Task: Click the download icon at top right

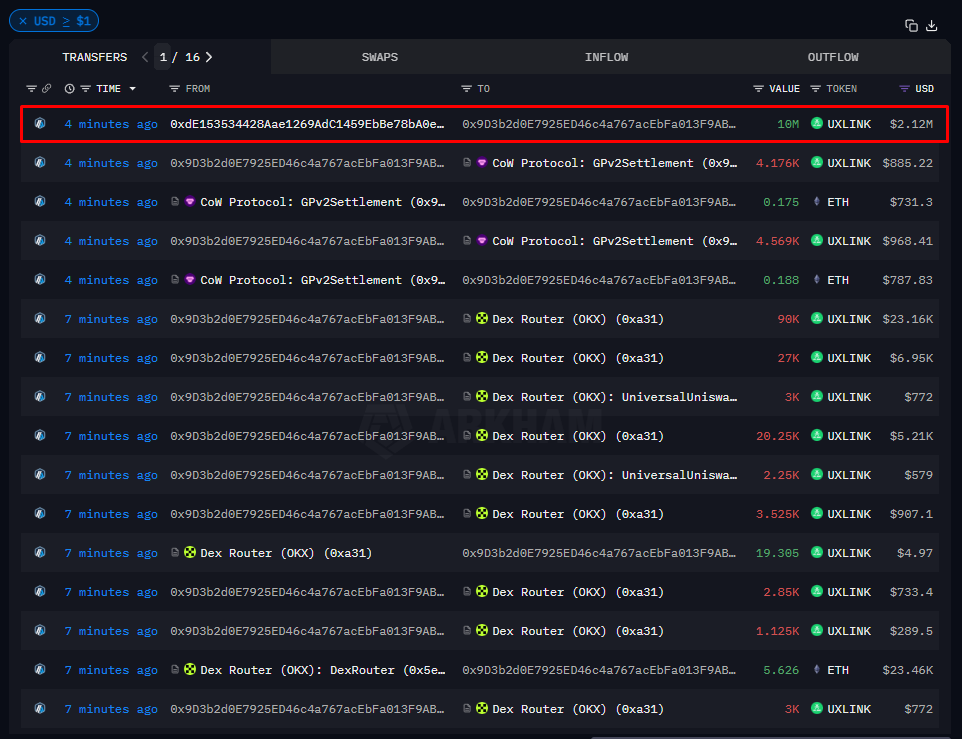Action: coord(932,26)
